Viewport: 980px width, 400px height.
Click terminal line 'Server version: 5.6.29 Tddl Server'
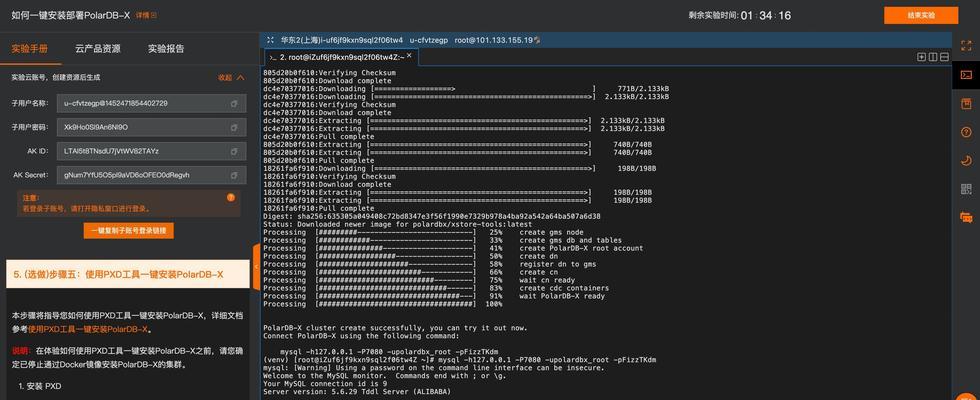(356, 392)
